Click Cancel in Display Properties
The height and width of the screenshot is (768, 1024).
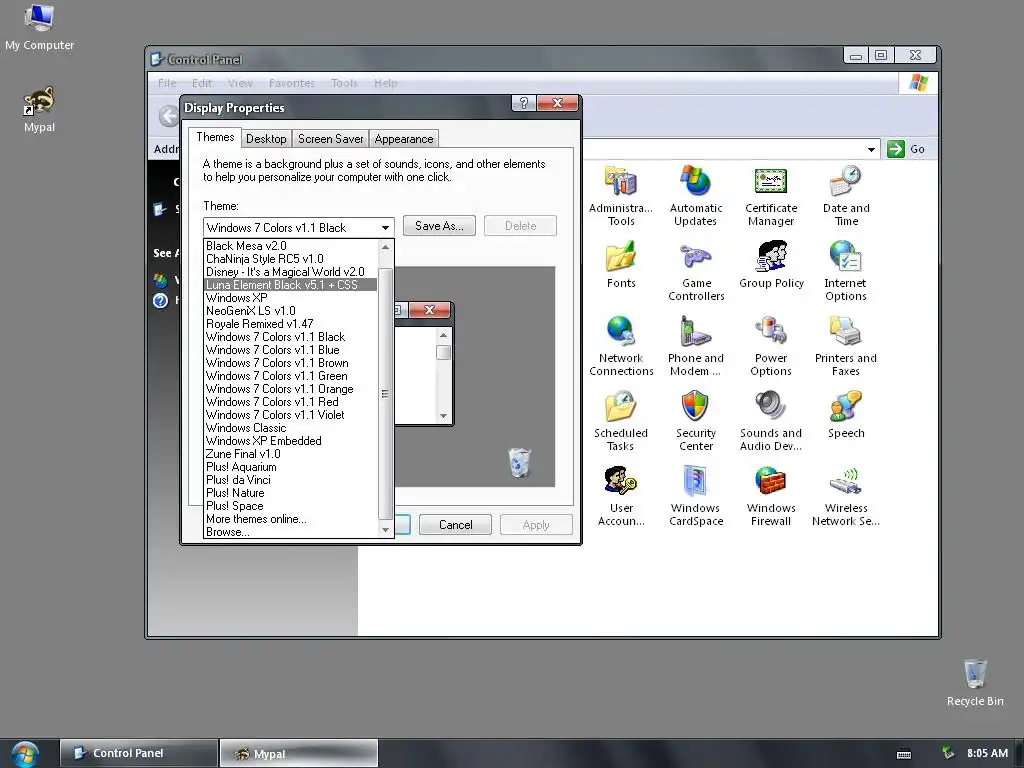(455, 525)
